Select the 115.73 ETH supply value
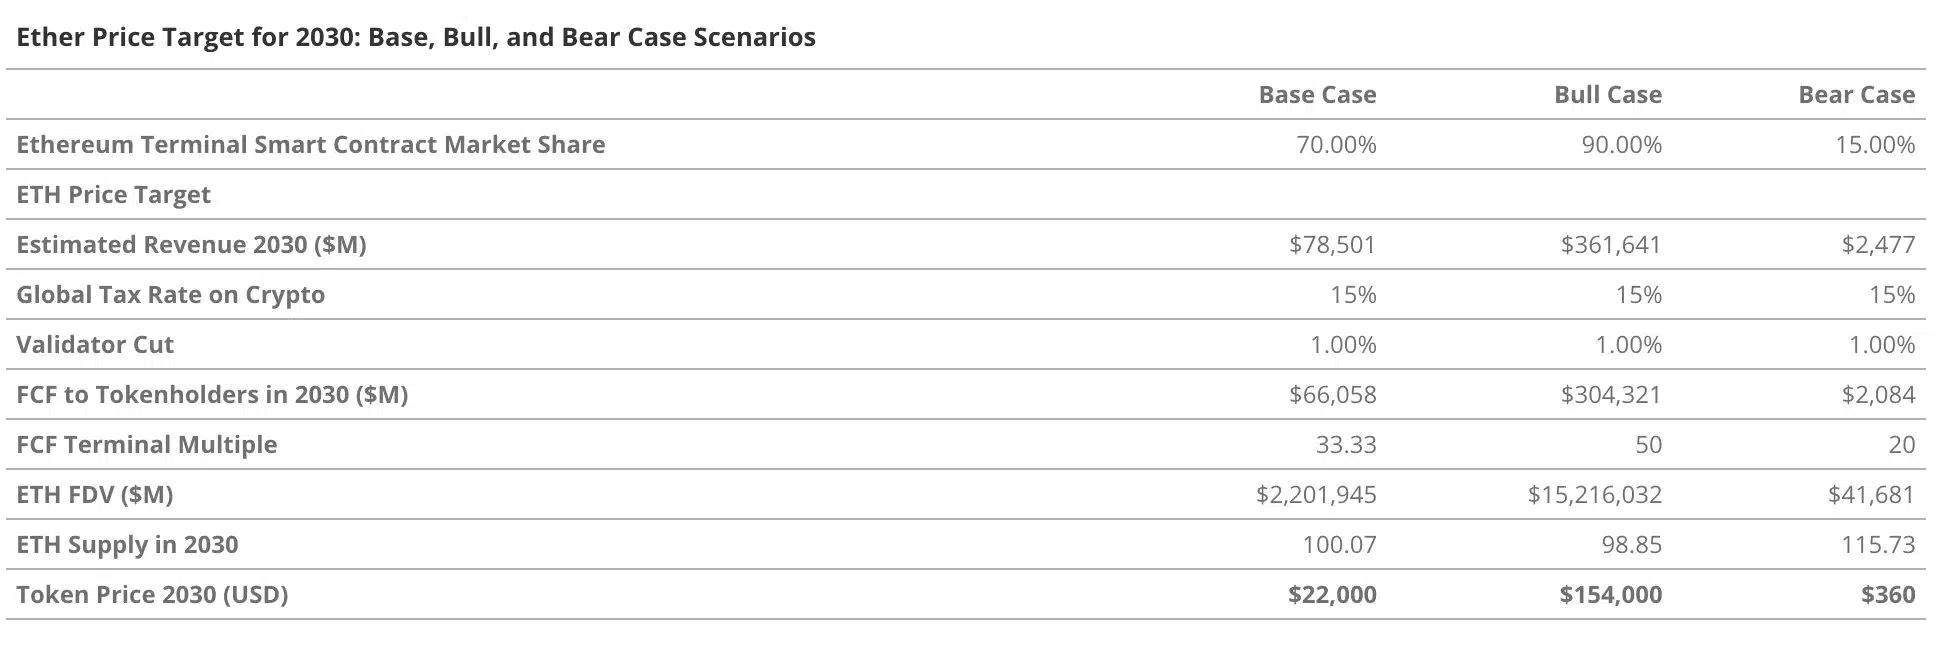The height and width of the screenshot is (650, 1946). [1878, 545]
